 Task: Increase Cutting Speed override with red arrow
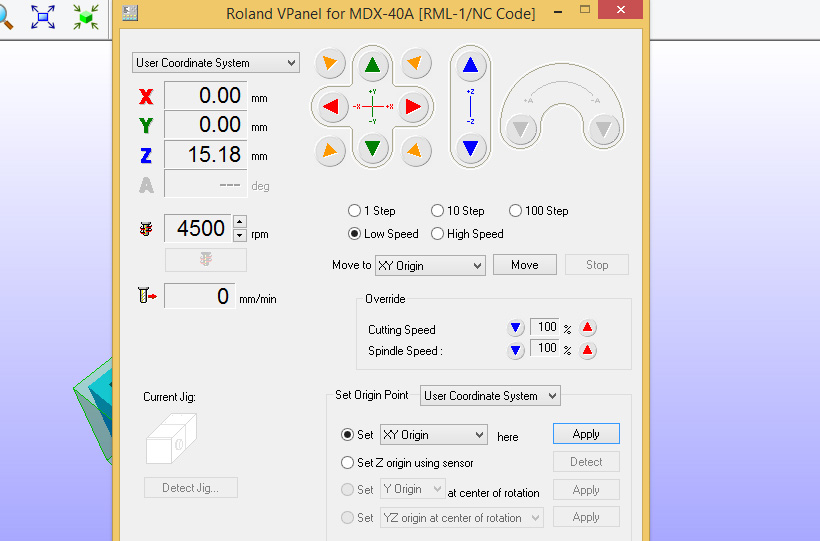coord(587,328)
